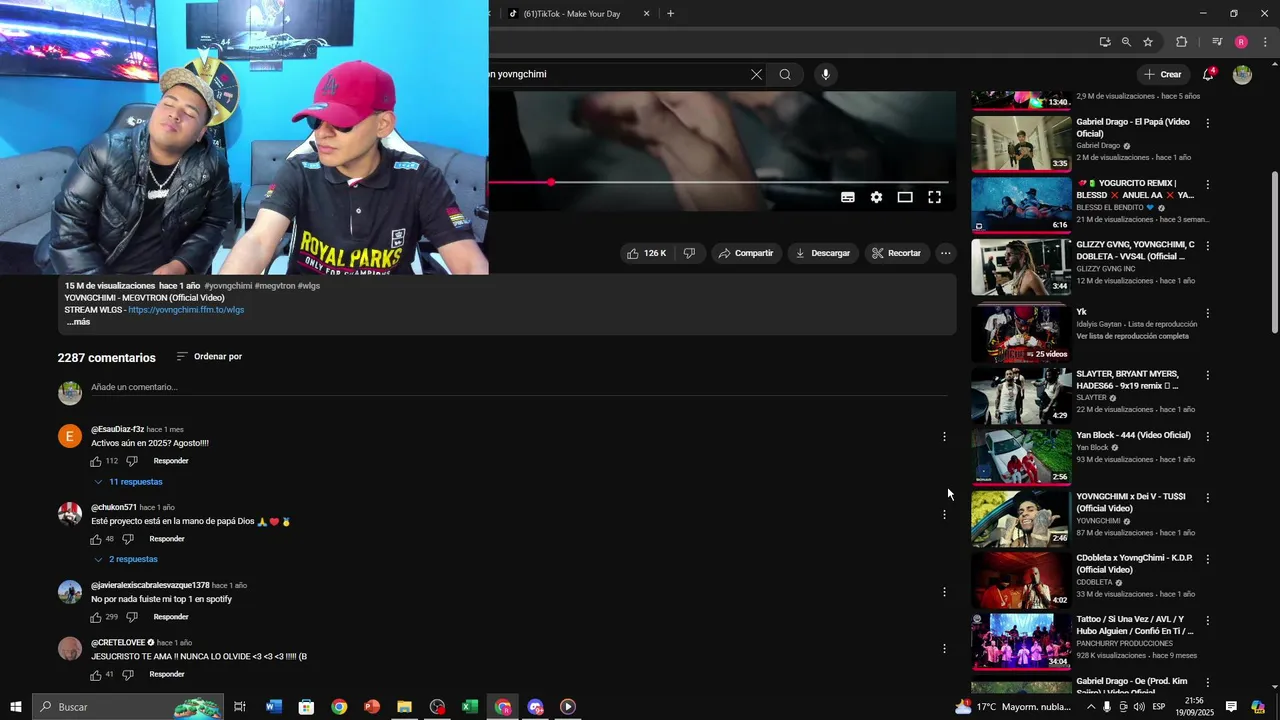This screenshot has width=1280, height=720.
Task: Open YouTube account avatar menu
Action: click(1242, 74)
